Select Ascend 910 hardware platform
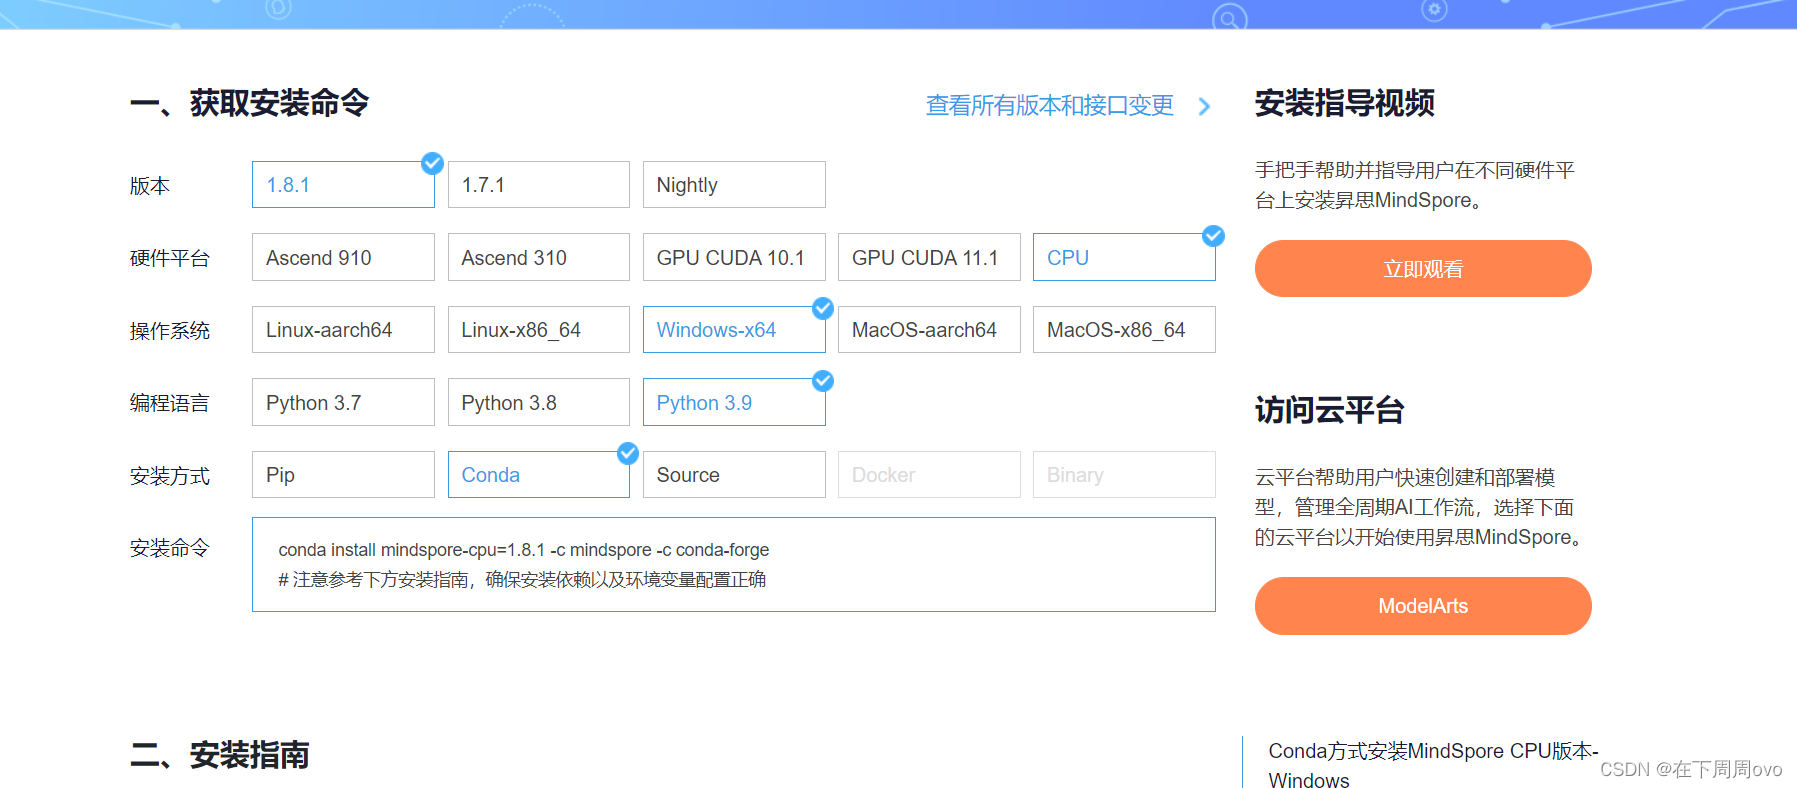 (x=343, y=257)
